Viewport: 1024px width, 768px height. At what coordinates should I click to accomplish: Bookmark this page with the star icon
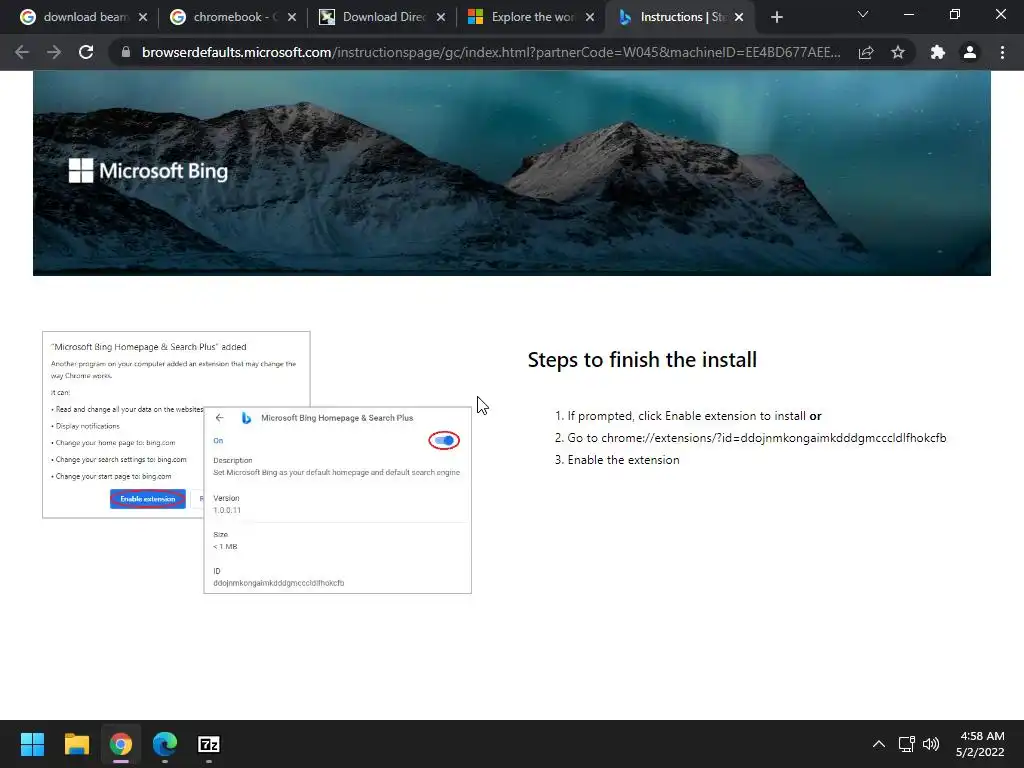tap(898, 52)
